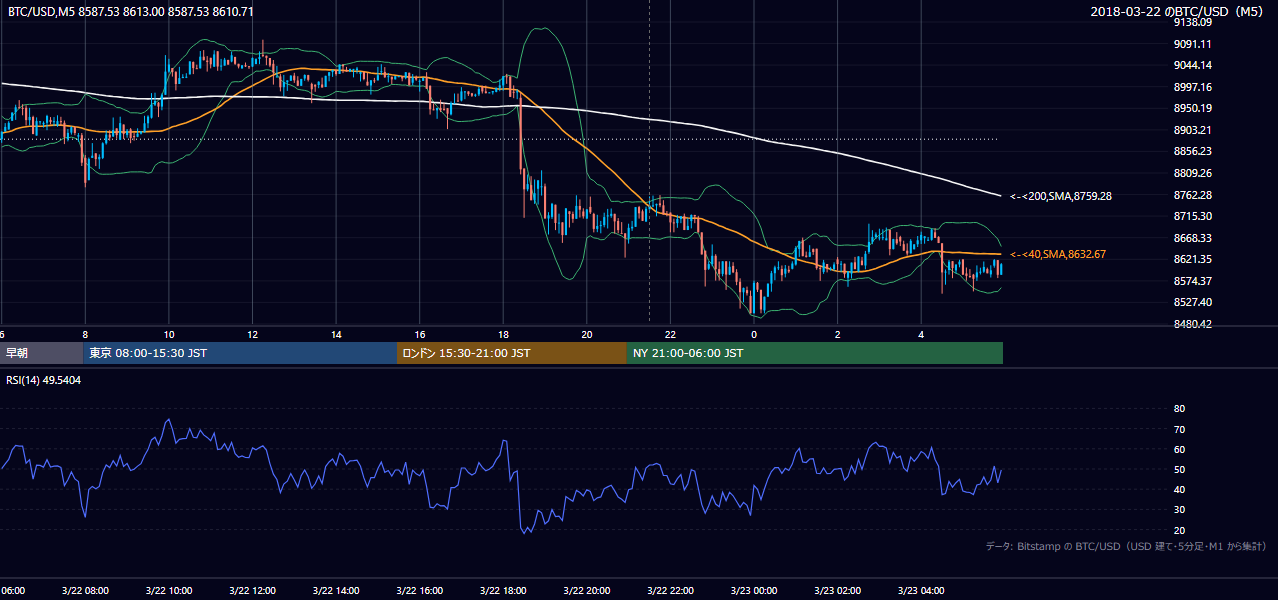Viewport: 1278px width, 600px height.
Task: Click hour label 14 under price chart
Action: tap(336, 334)
